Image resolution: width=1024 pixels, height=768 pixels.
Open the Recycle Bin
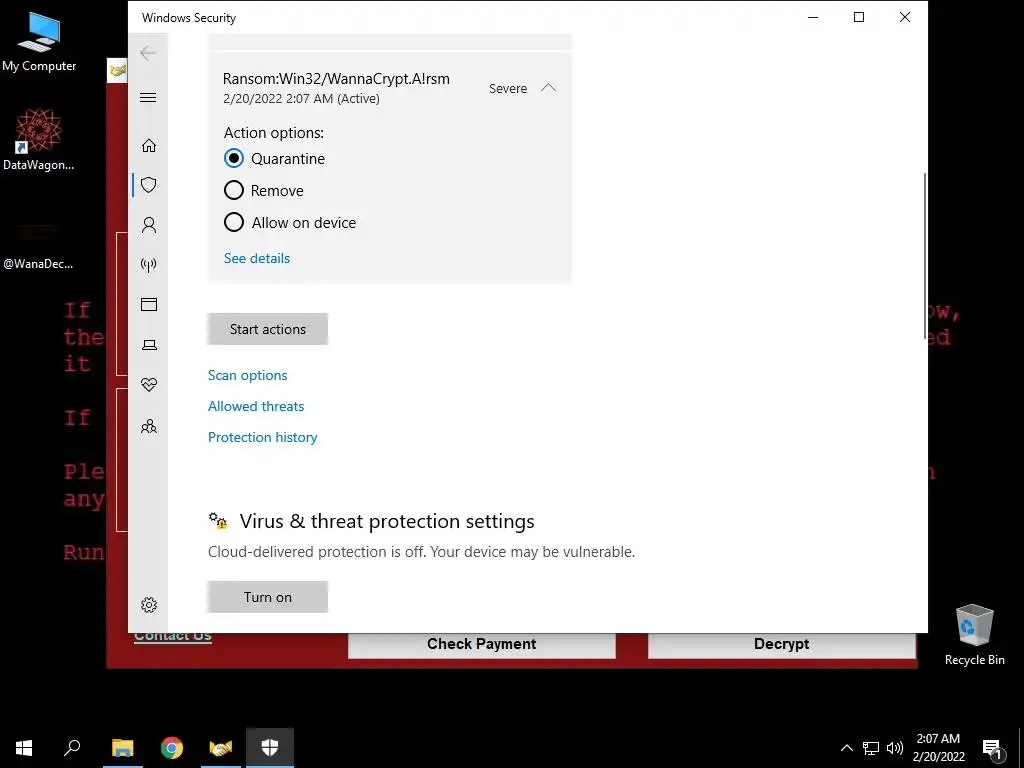coord(974,635)
